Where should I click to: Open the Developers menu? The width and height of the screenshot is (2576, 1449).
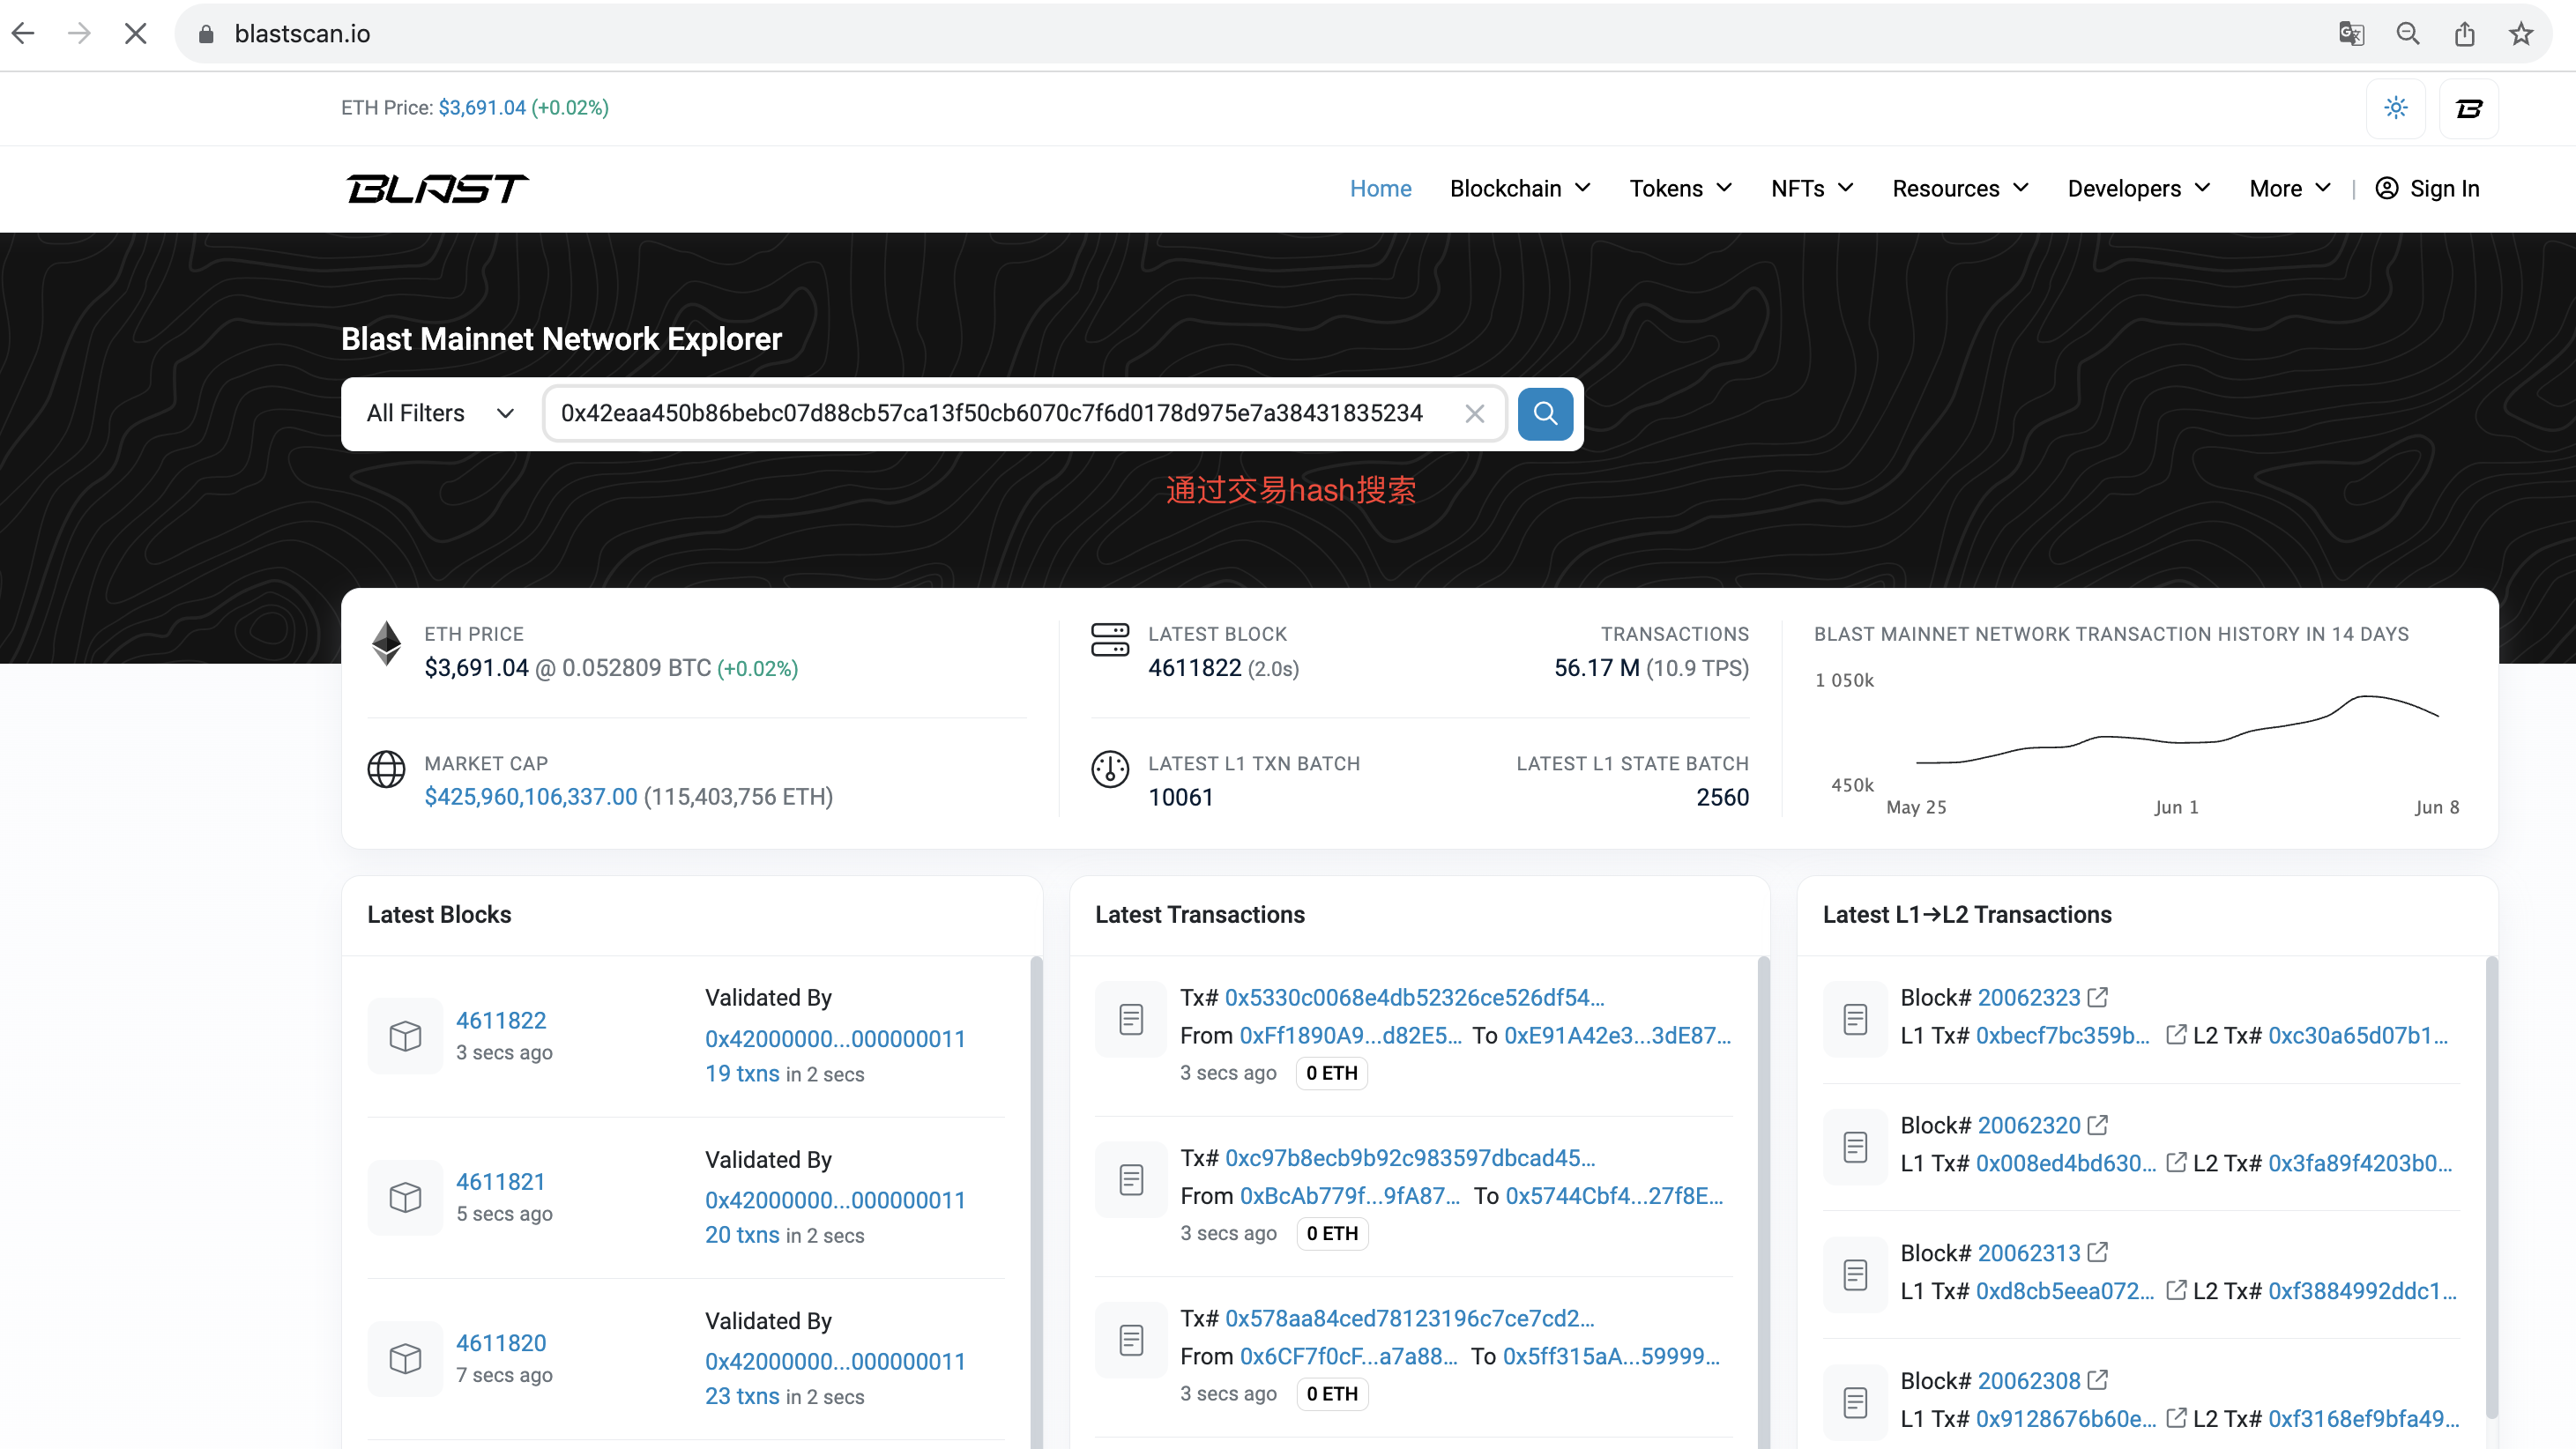pos(2138,188)
